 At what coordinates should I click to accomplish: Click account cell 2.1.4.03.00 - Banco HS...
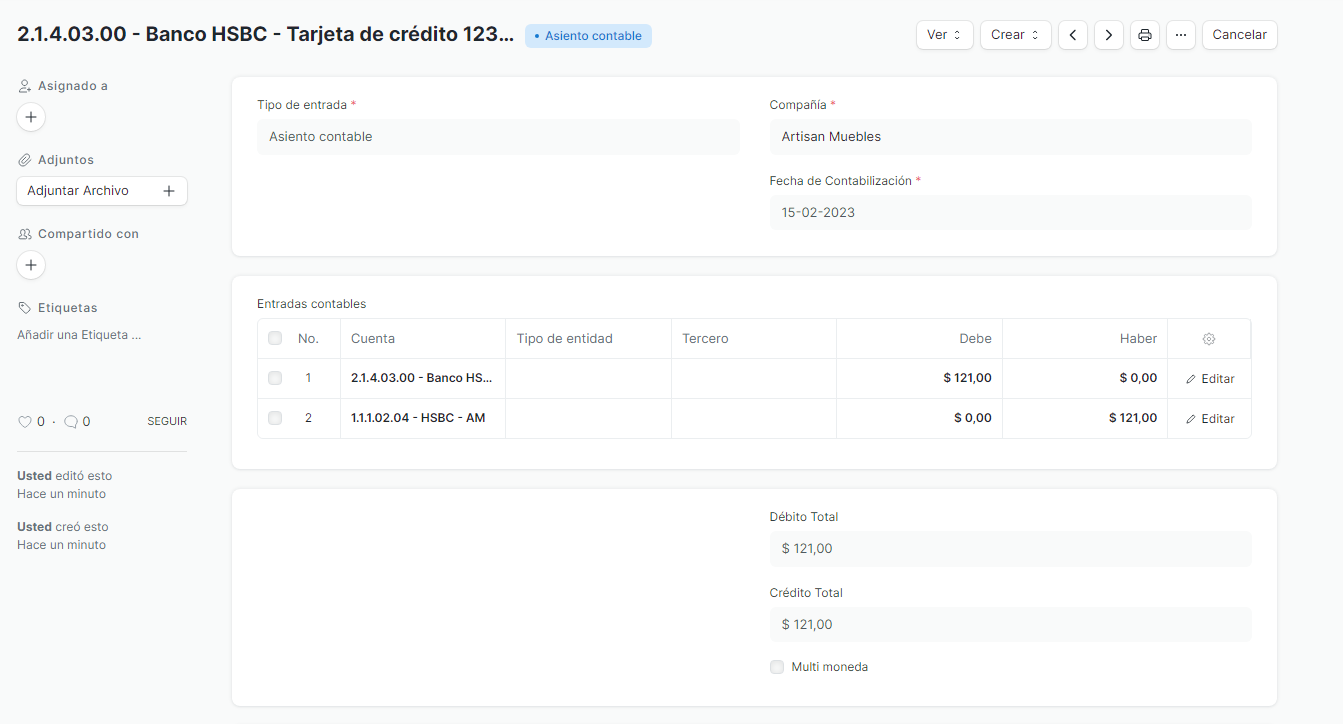423,378
